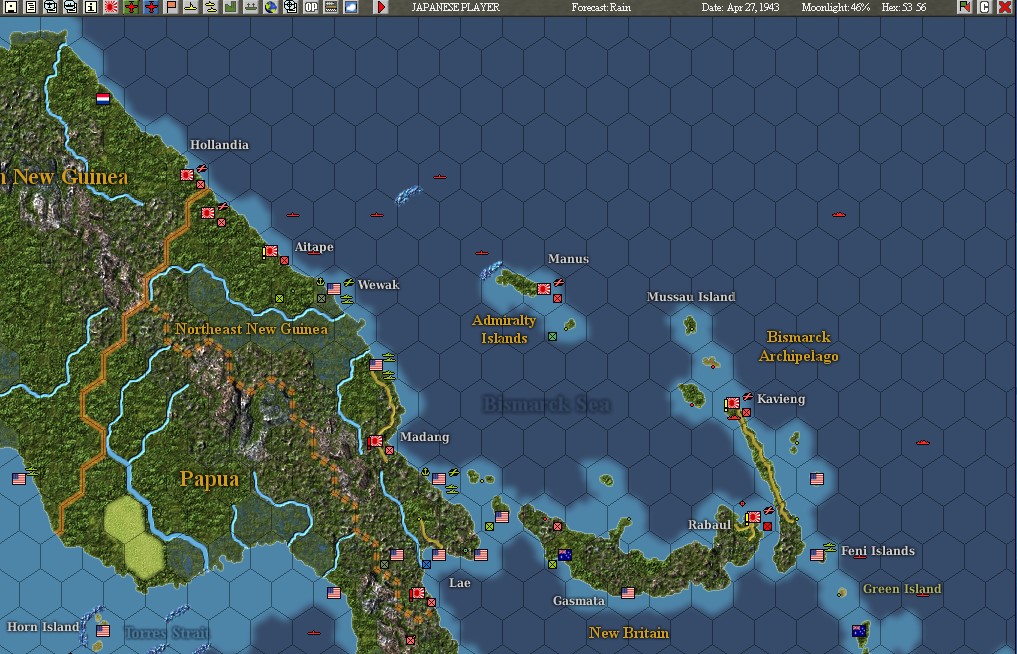Select the green fighter aircraft icon
This screenshot has height=654, width=1017.
click(129, 9)
